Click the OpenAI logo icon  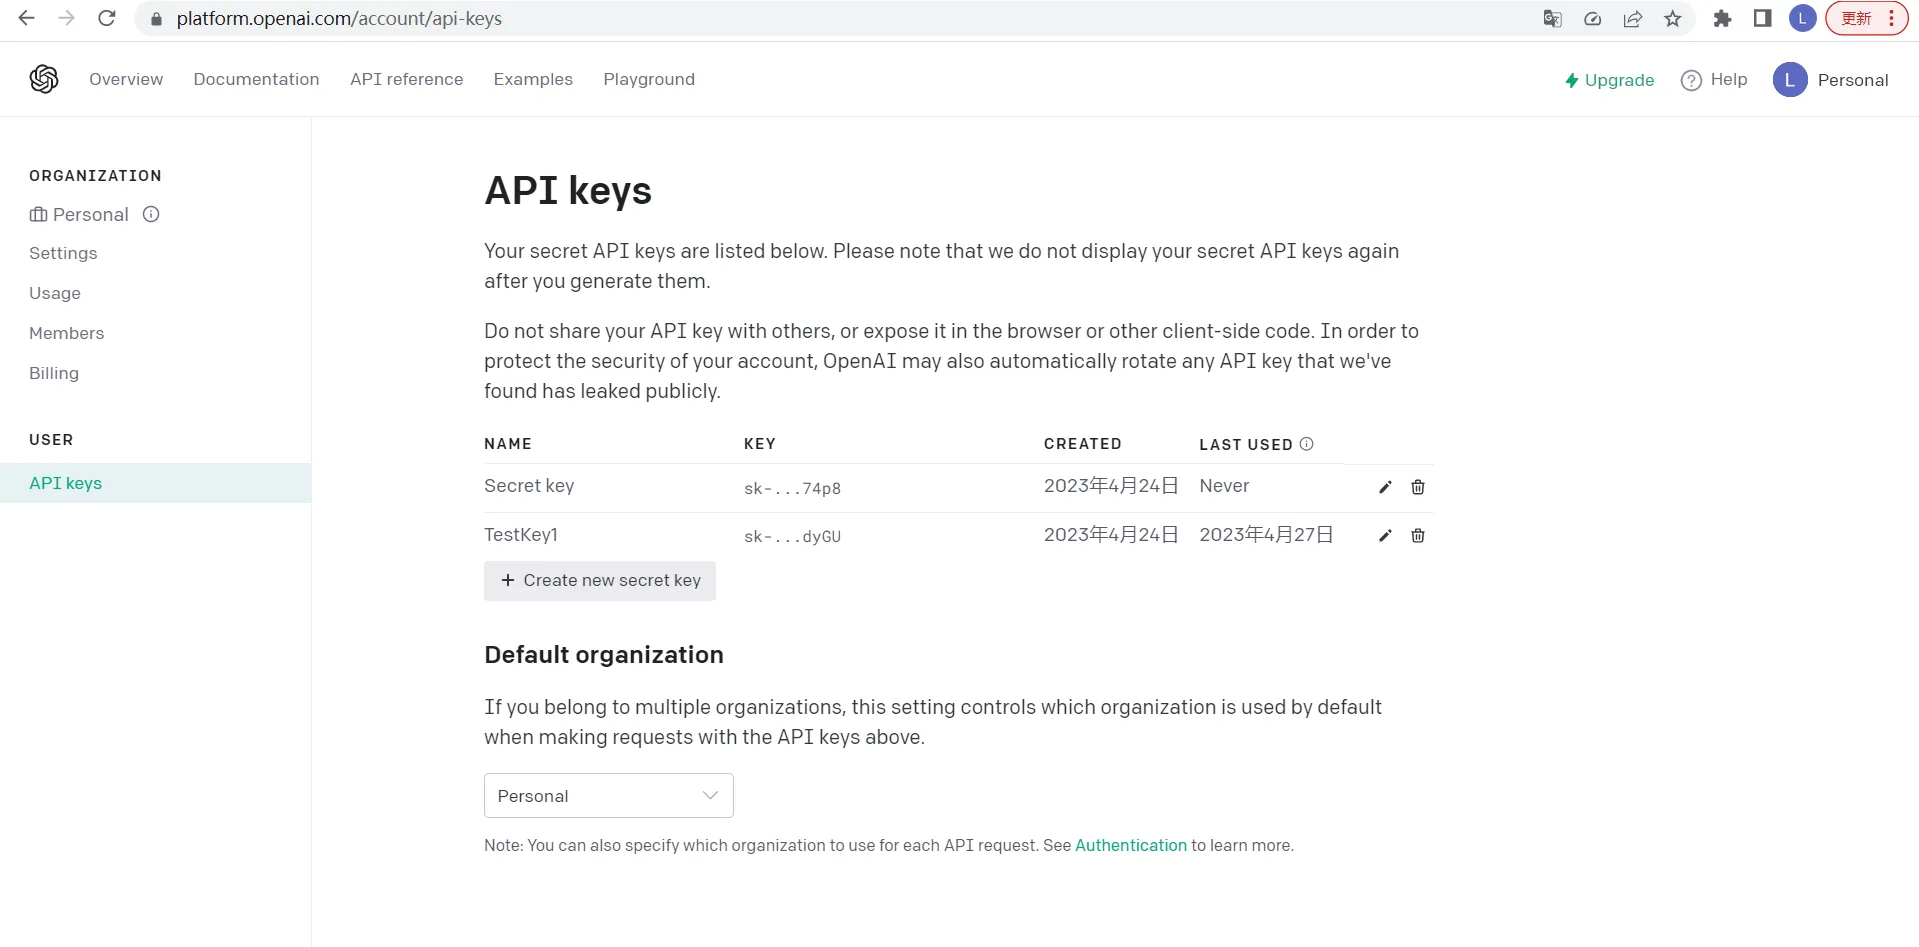[x=44, y=79]
